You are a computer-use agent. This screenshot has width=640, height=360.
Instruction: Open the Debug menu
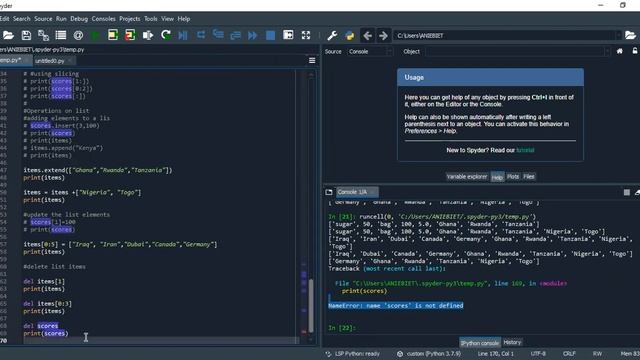tap(79, 19)
